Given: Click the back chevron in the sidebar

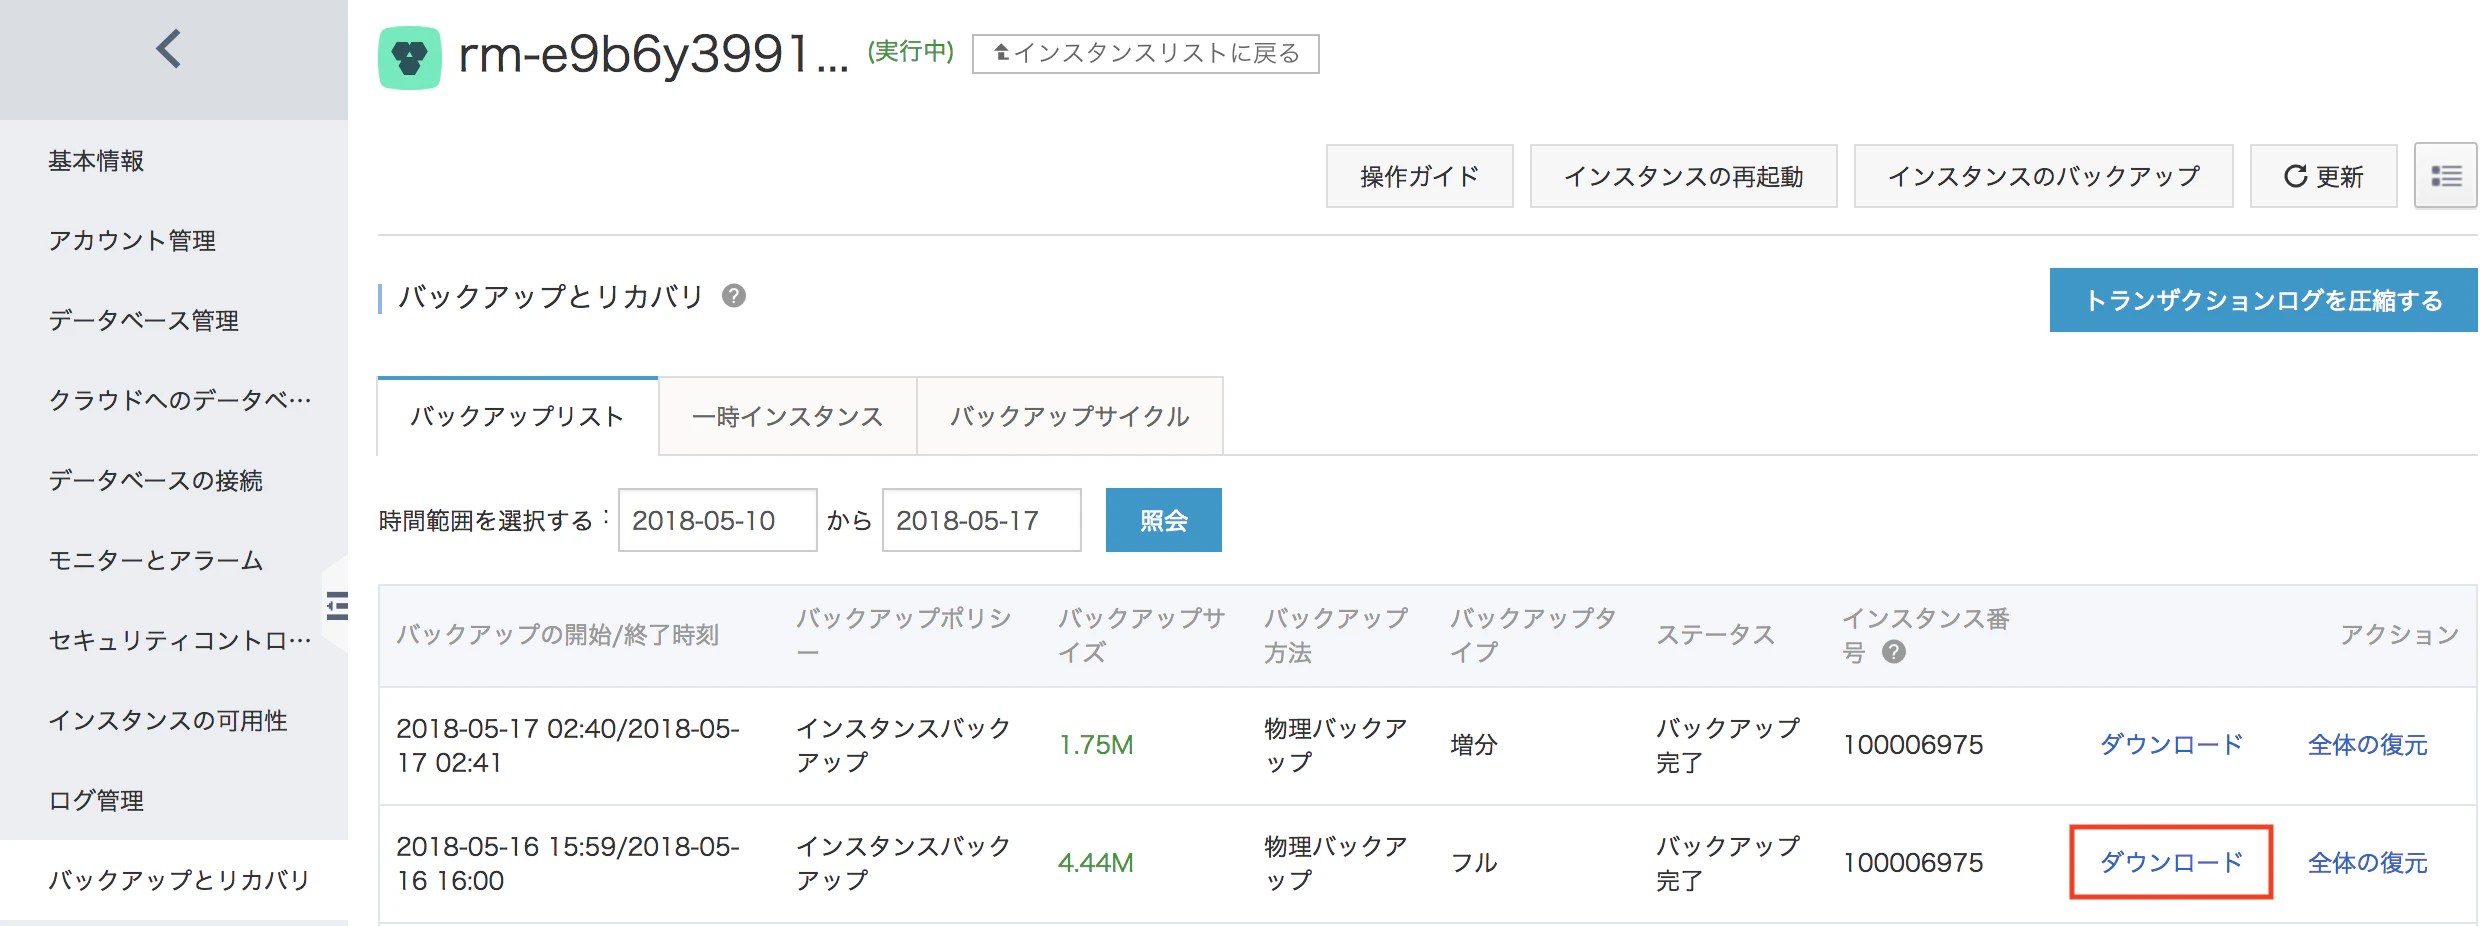Looking at the screenshot, I should click(x=169, y=48).
